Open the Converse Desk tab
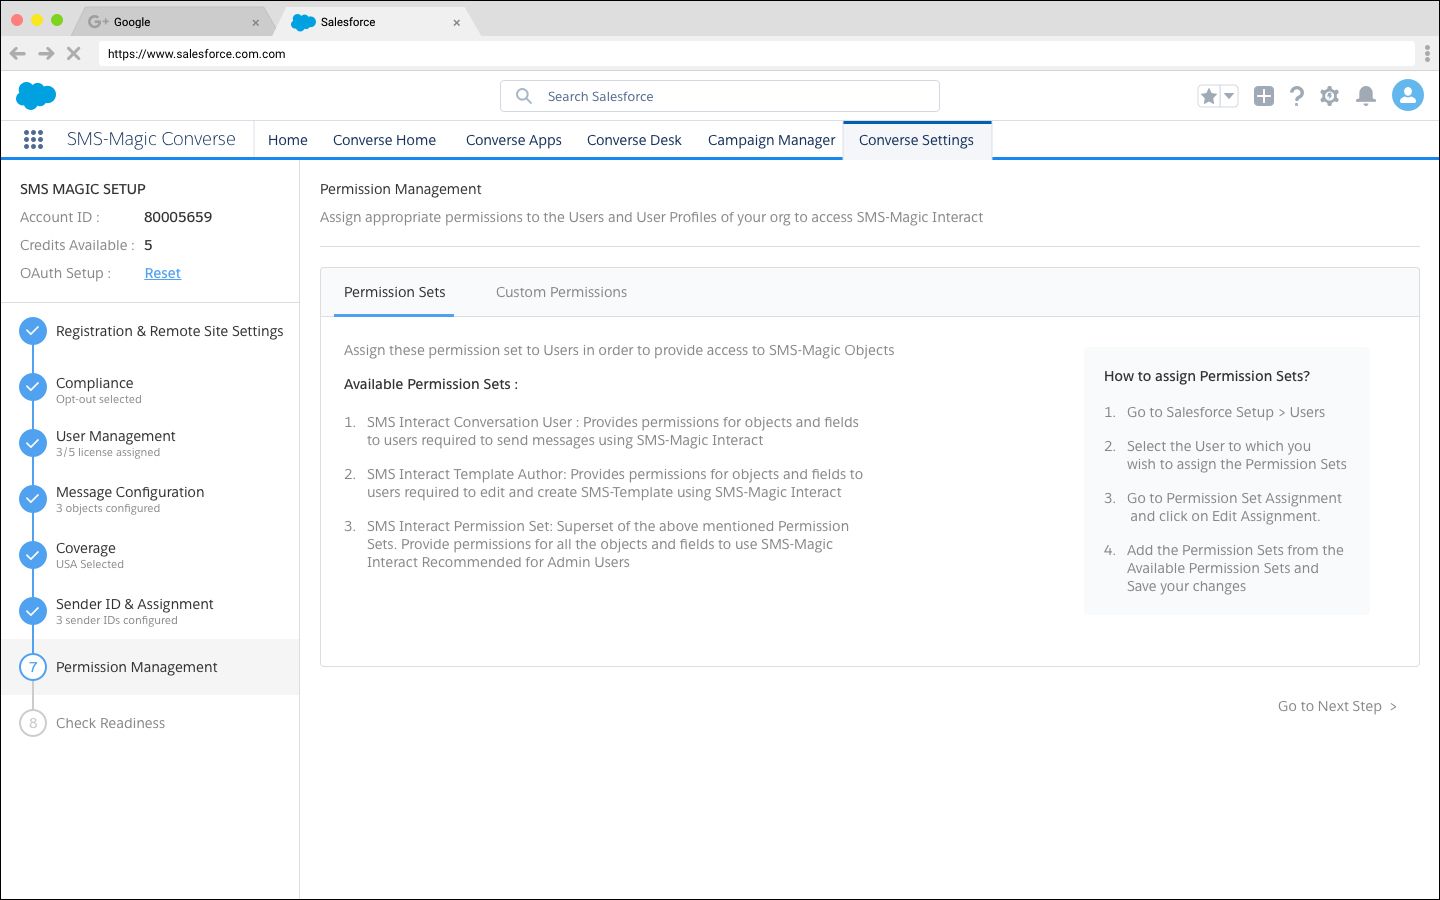1440x900 pixels. tap(634, 140)
